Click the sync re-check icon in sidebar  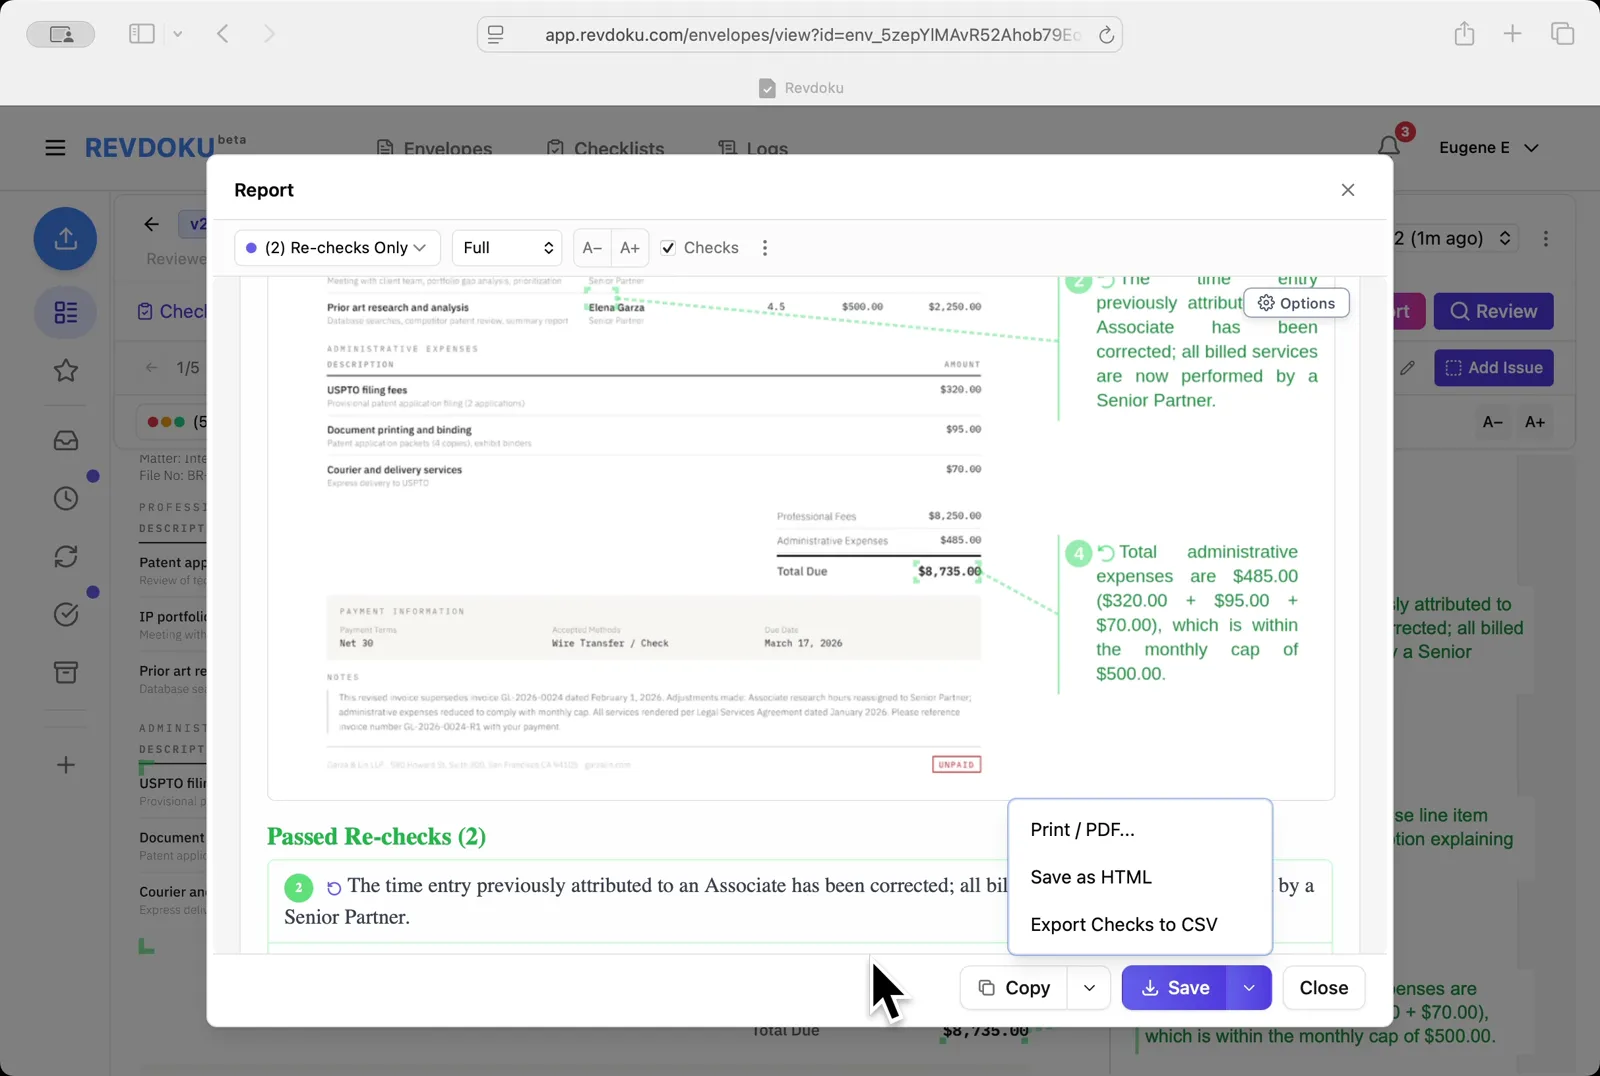(x=65, y=556)
